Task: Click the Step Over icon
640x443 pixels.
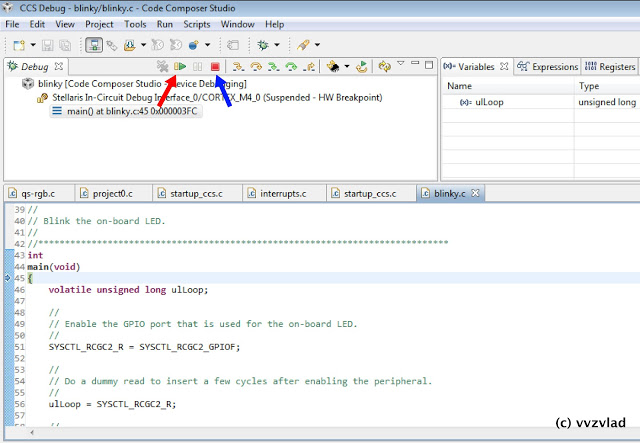Action: (x=256, y=66)
